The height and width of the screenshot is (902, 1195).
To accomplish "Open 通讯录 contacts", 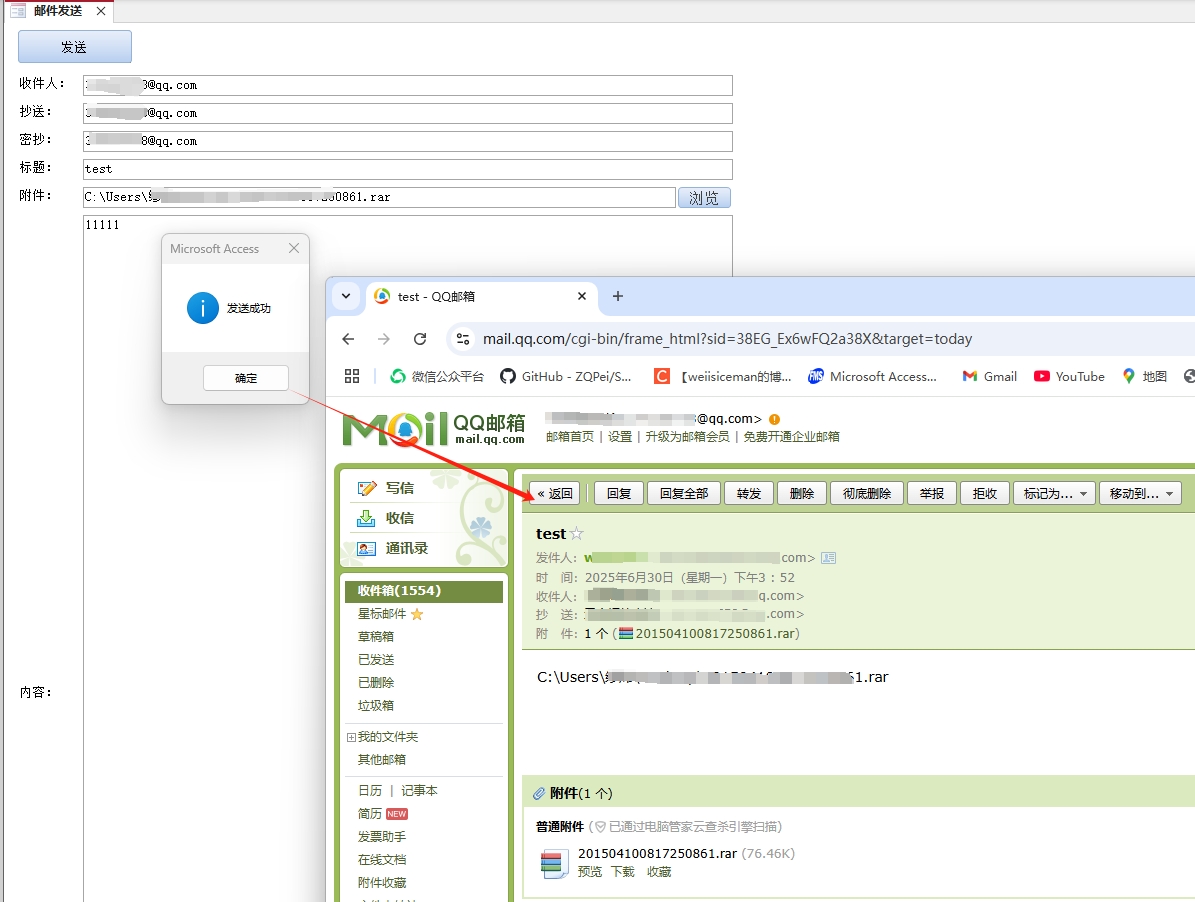I will 406,549.
